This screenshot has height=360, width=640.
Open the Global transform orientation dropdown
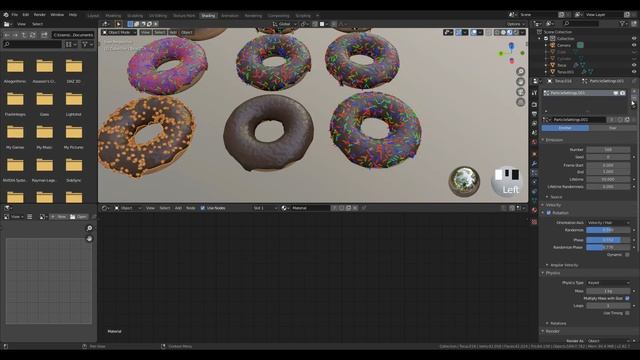(x=284, y=24)
